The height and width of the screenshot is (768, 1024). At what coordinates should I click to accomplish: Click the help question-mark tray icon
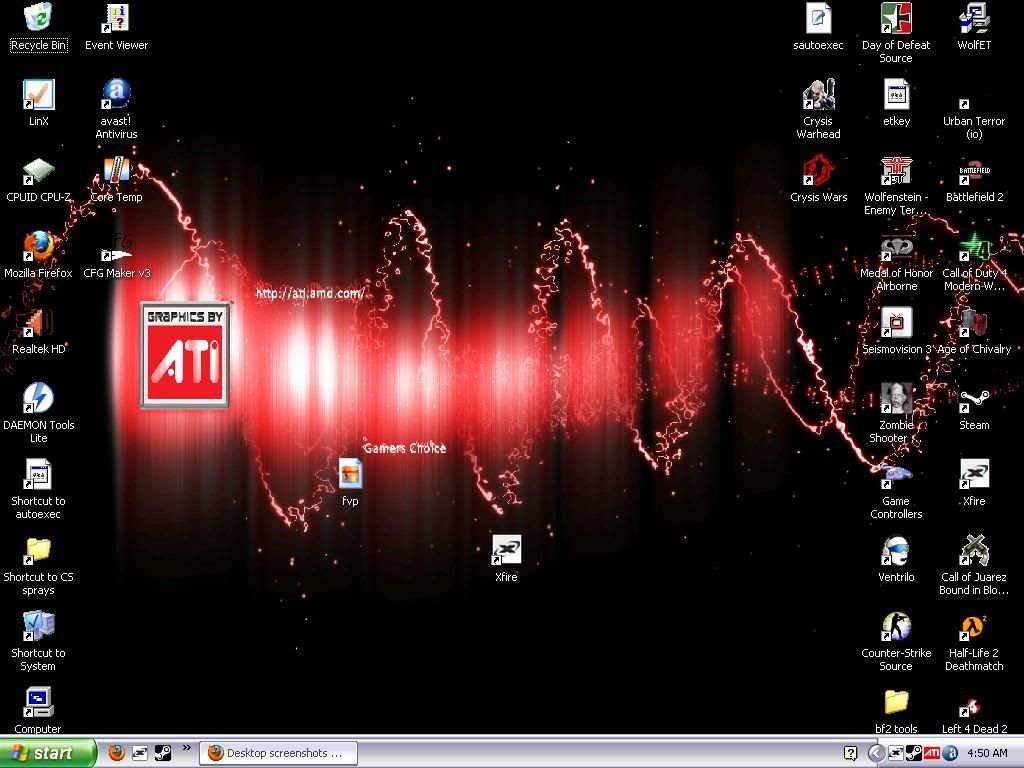tap(850, 754)
